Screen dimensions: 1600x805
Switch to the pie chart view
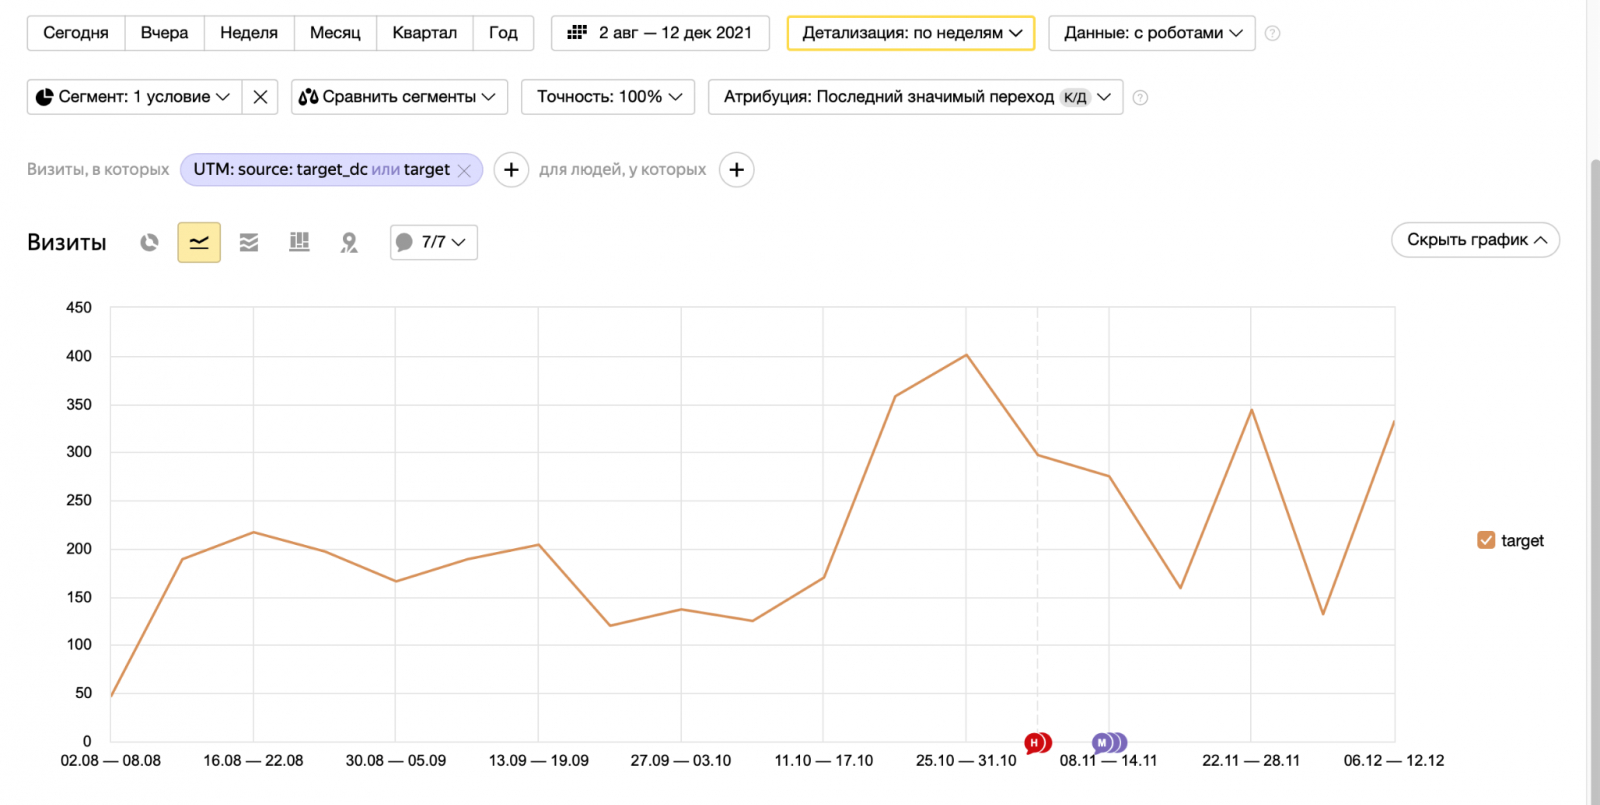coord(149,242)
